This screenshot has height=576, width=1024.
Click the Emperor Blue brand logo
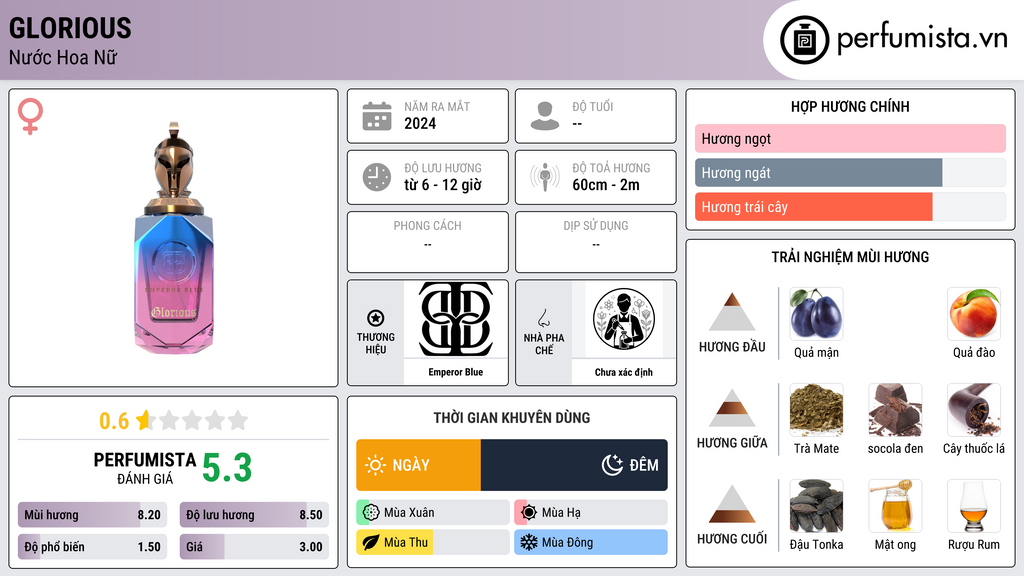tap(456, 319)
